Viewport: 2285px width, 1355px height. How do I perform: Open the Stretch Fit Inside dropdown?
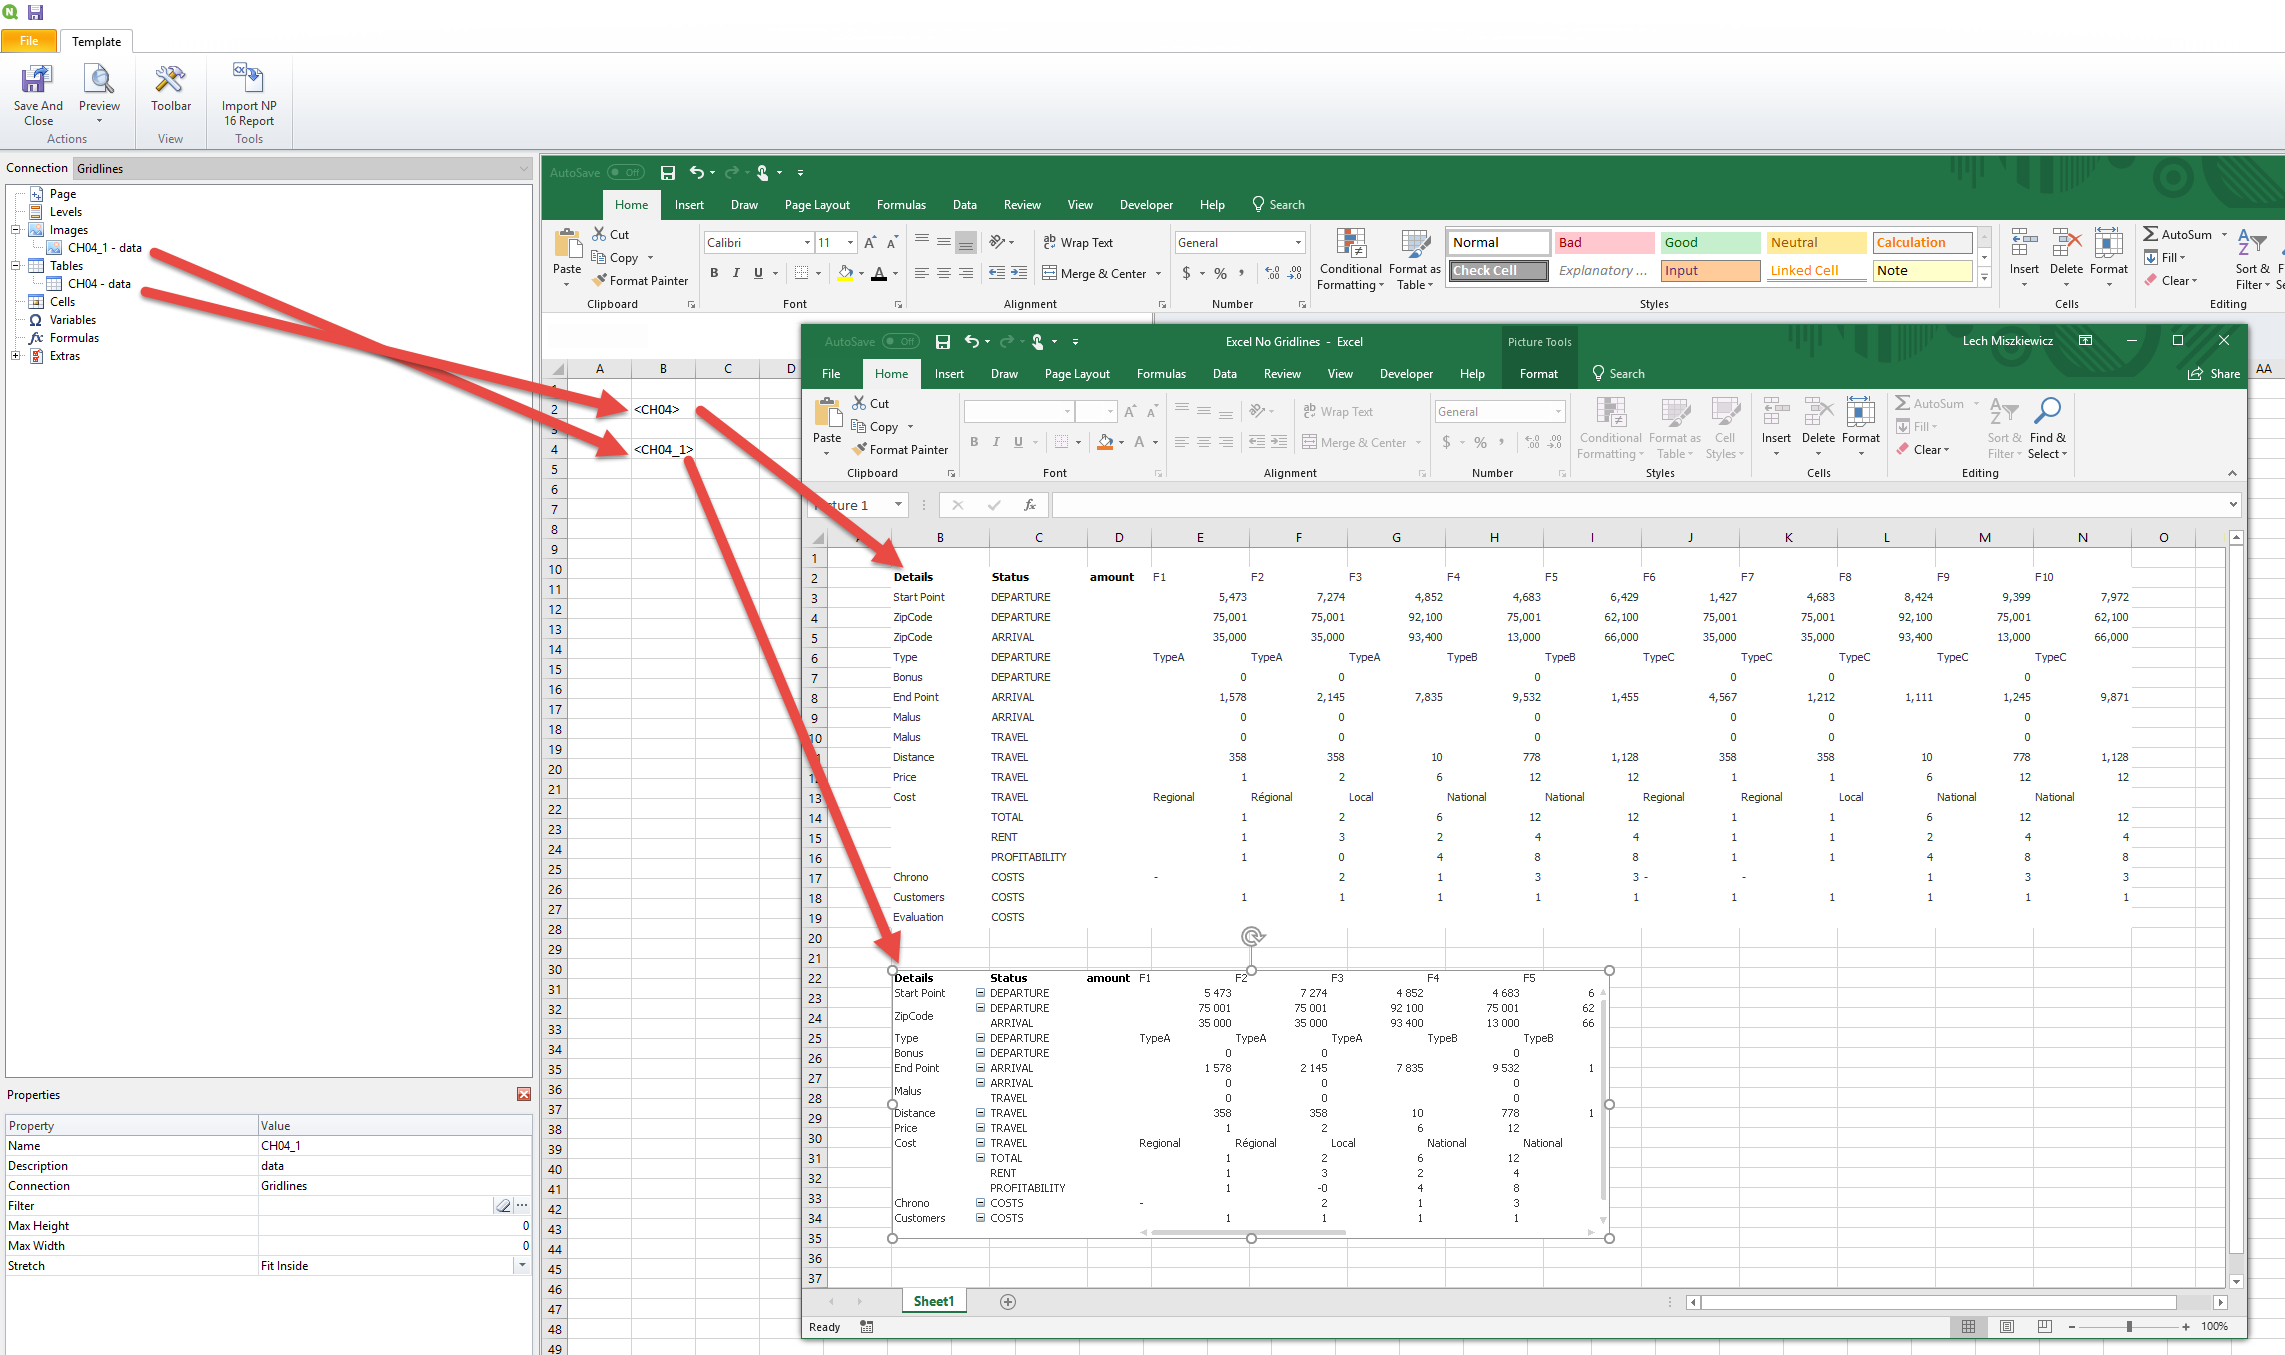tap(522, 1265)
